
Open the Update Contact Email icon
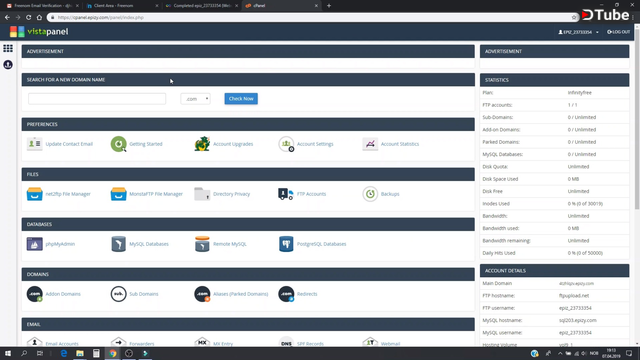click(x=35, y=144)
